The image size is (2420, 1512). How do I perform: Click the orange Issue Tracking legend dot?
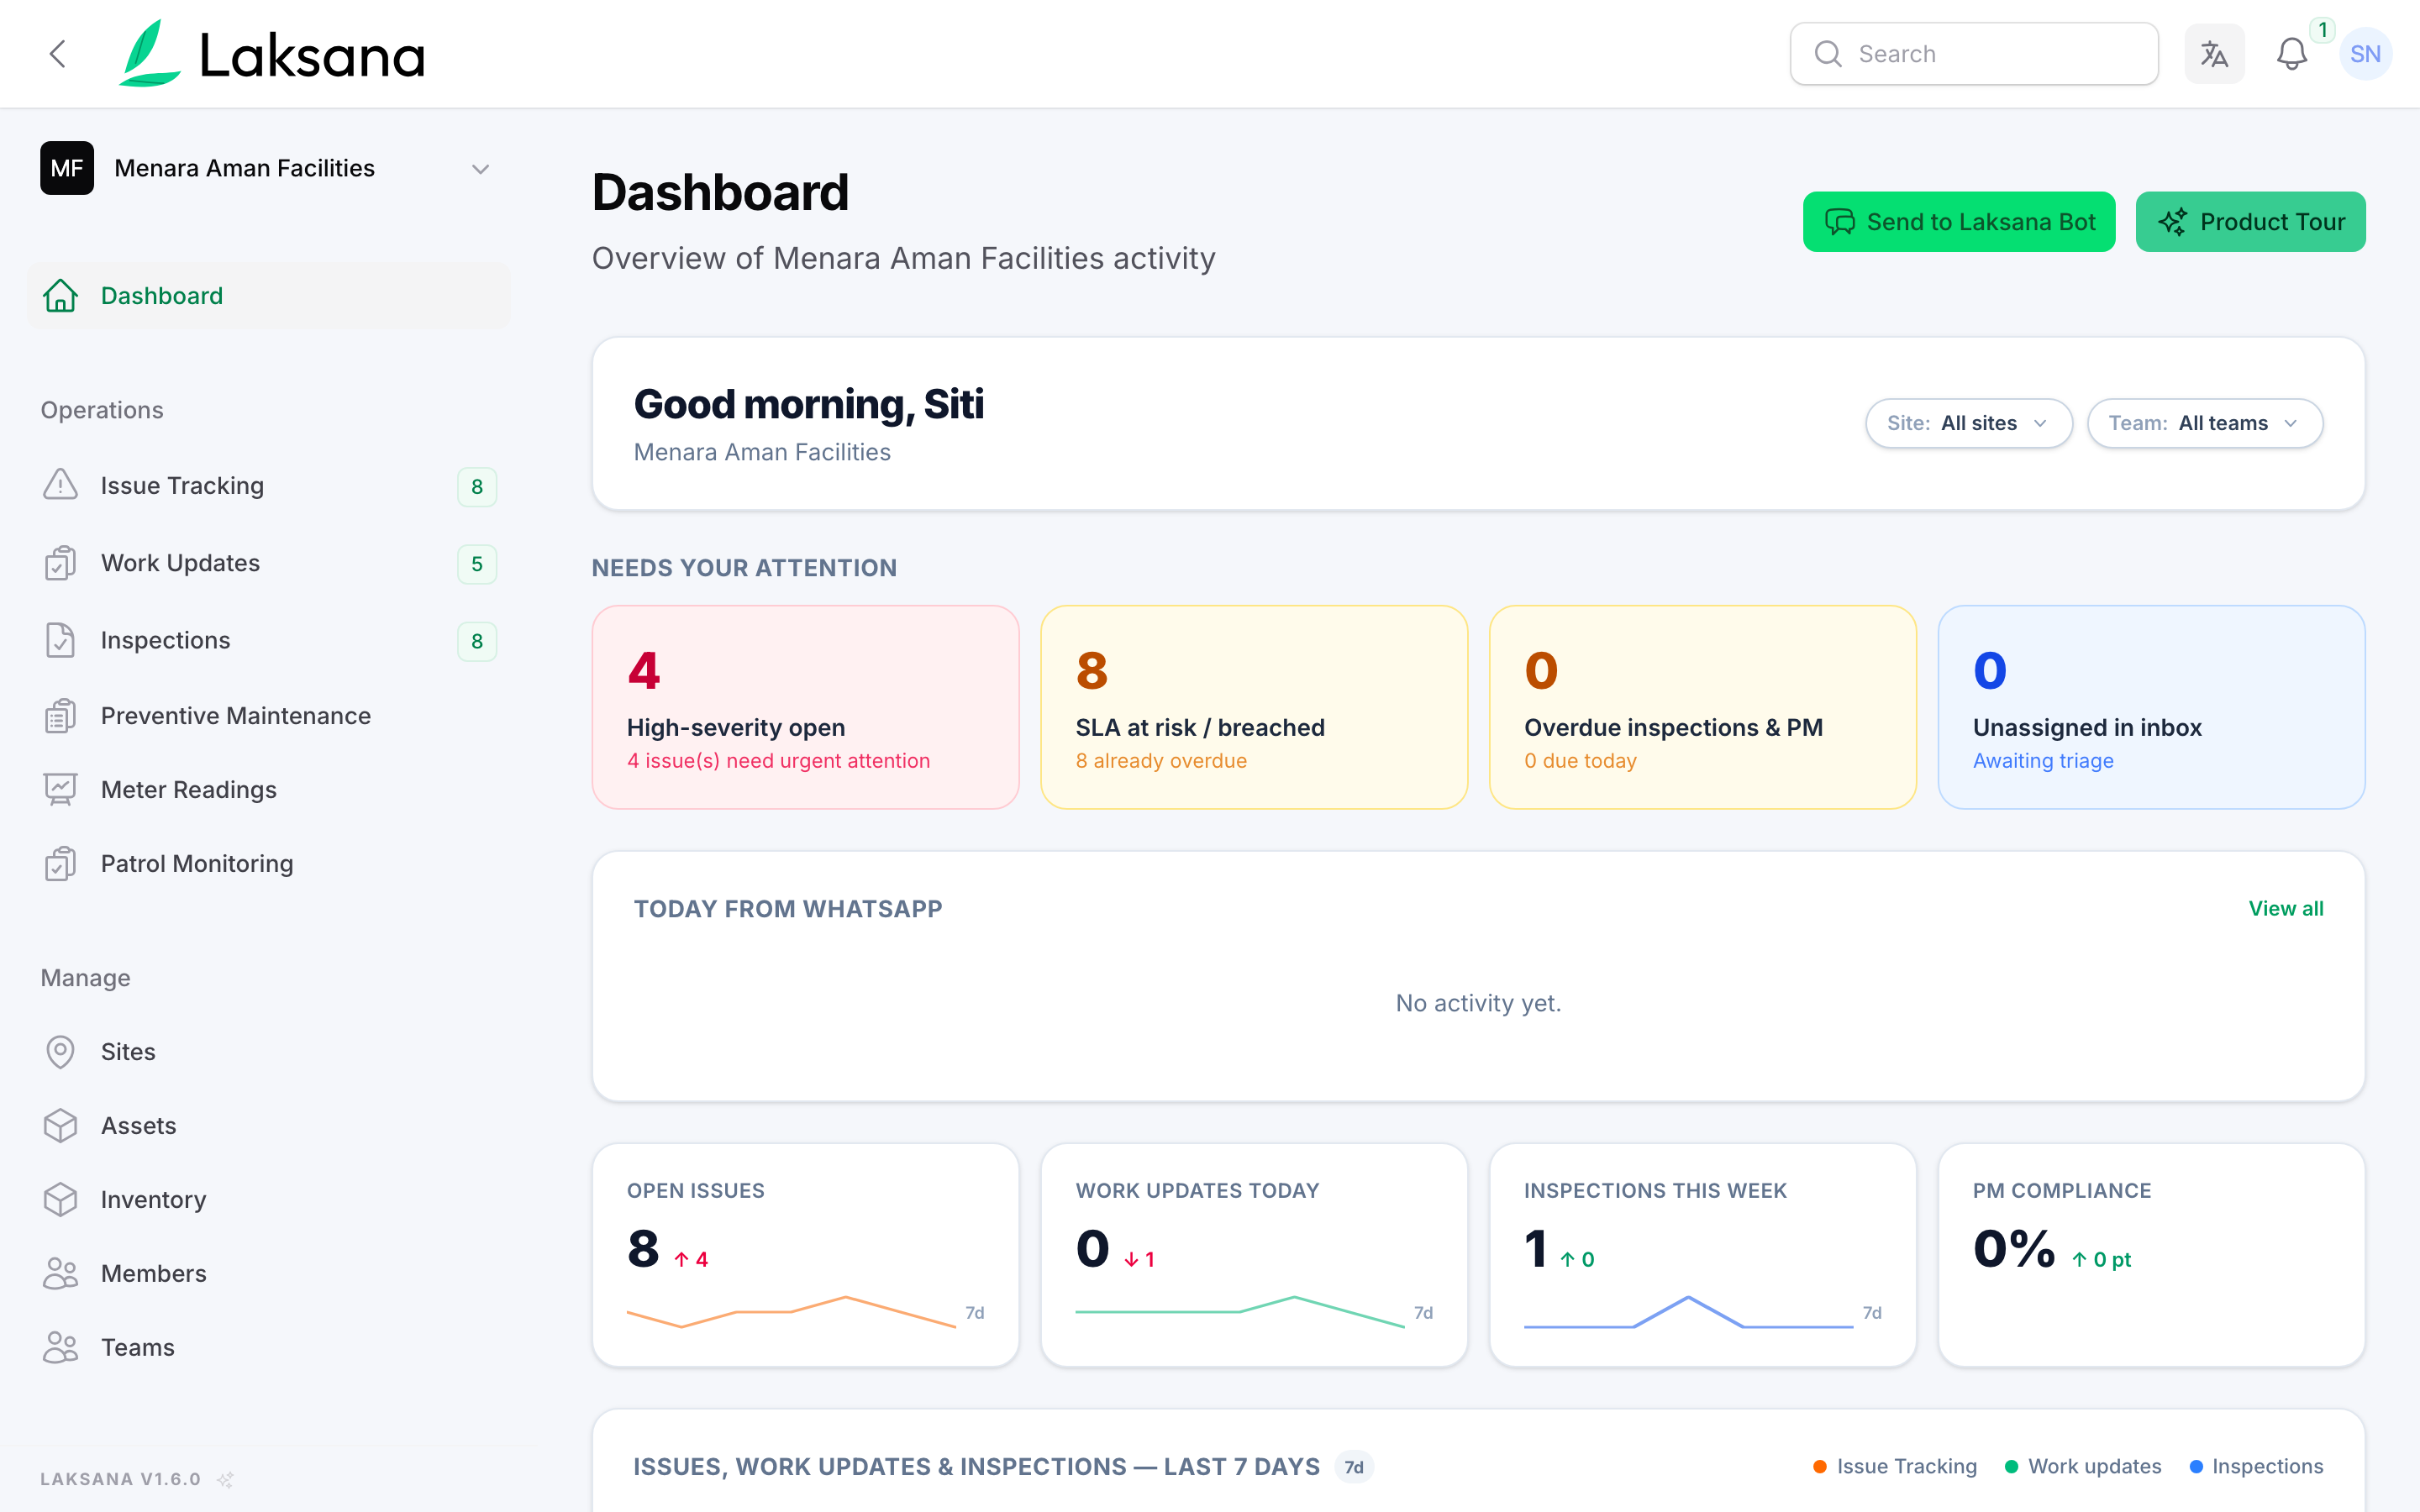[1820, 1467]
